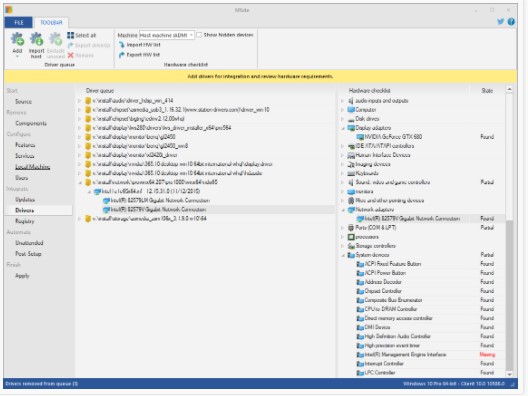This screenshot has width=528, height=396.
Task: Collapse the network prowinx64 driver folder
Action: (80, 183)
